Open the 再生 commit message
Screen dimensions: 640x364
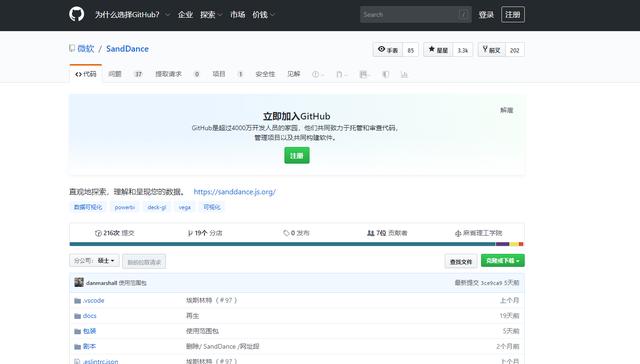tap(192, 316)
